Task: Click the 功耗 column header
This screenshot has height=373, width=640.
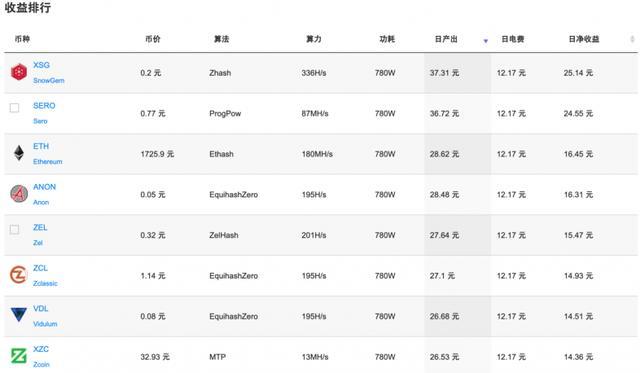Action: click(x=387, y=39)
